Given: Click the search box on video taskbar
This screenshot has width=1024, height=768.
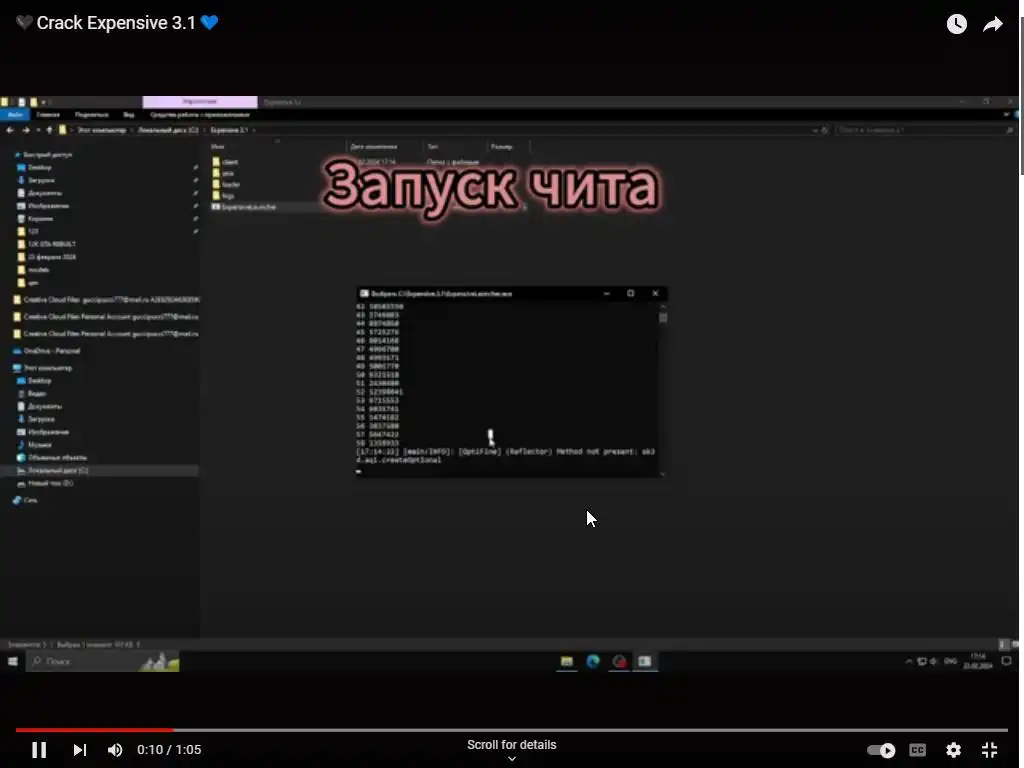Looking at the screenshot, I should click(103, 662).
